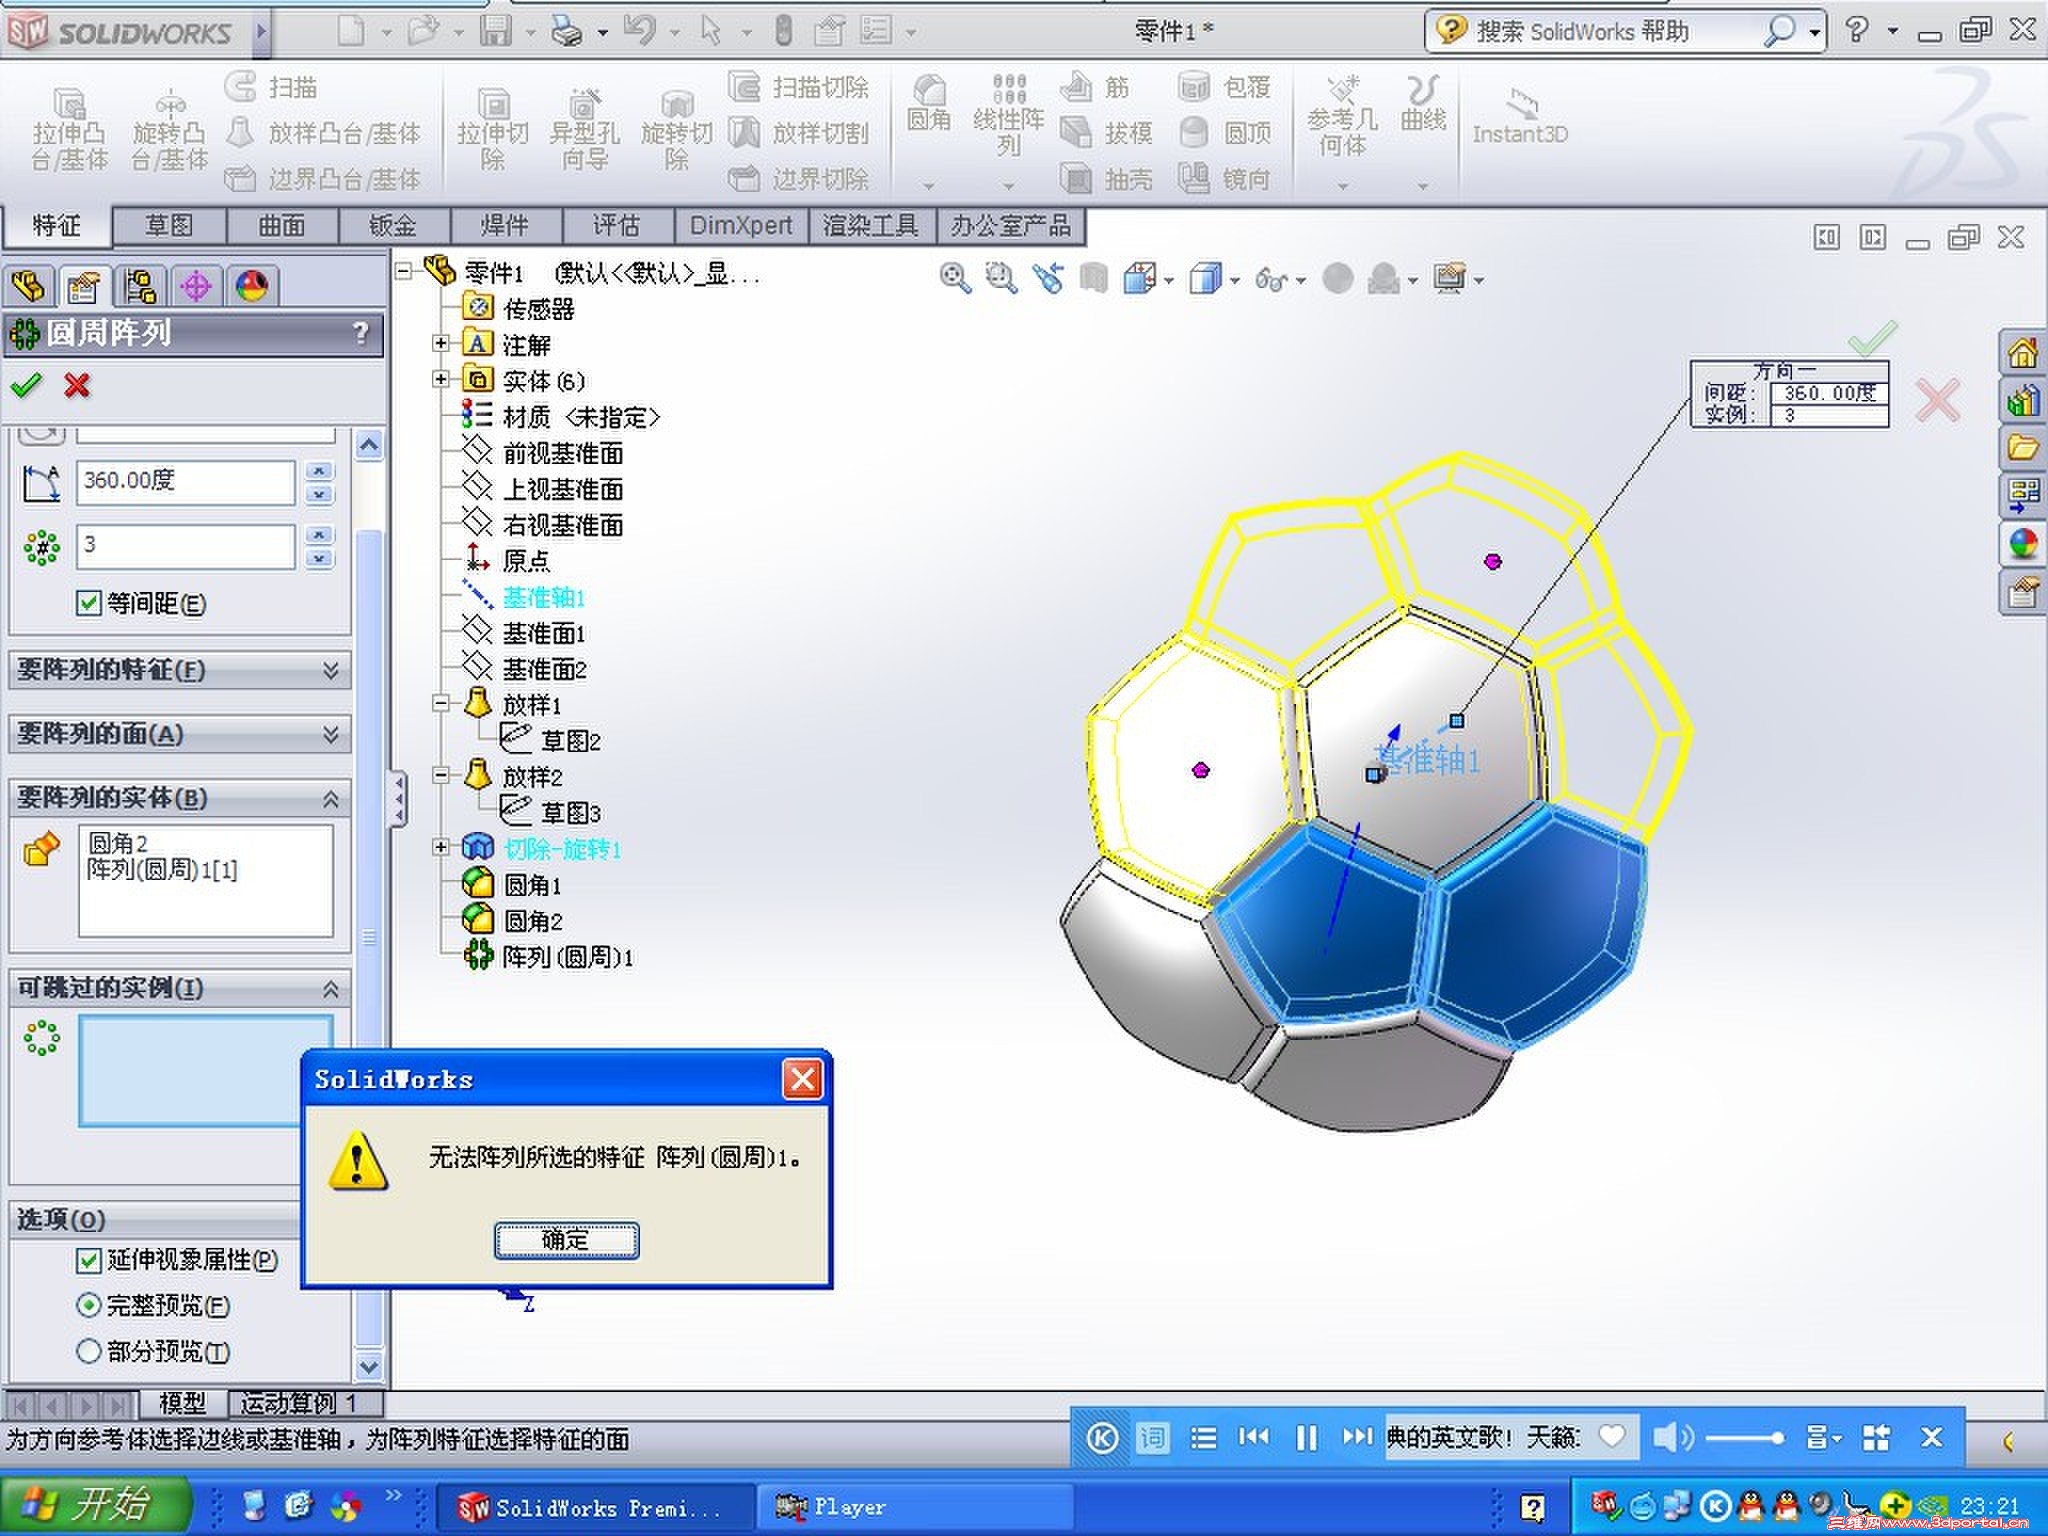This screenshot has height=1536, width=2048.
Task: Select the 部分预览 radio button
Action: click(x=91, y=1351)
